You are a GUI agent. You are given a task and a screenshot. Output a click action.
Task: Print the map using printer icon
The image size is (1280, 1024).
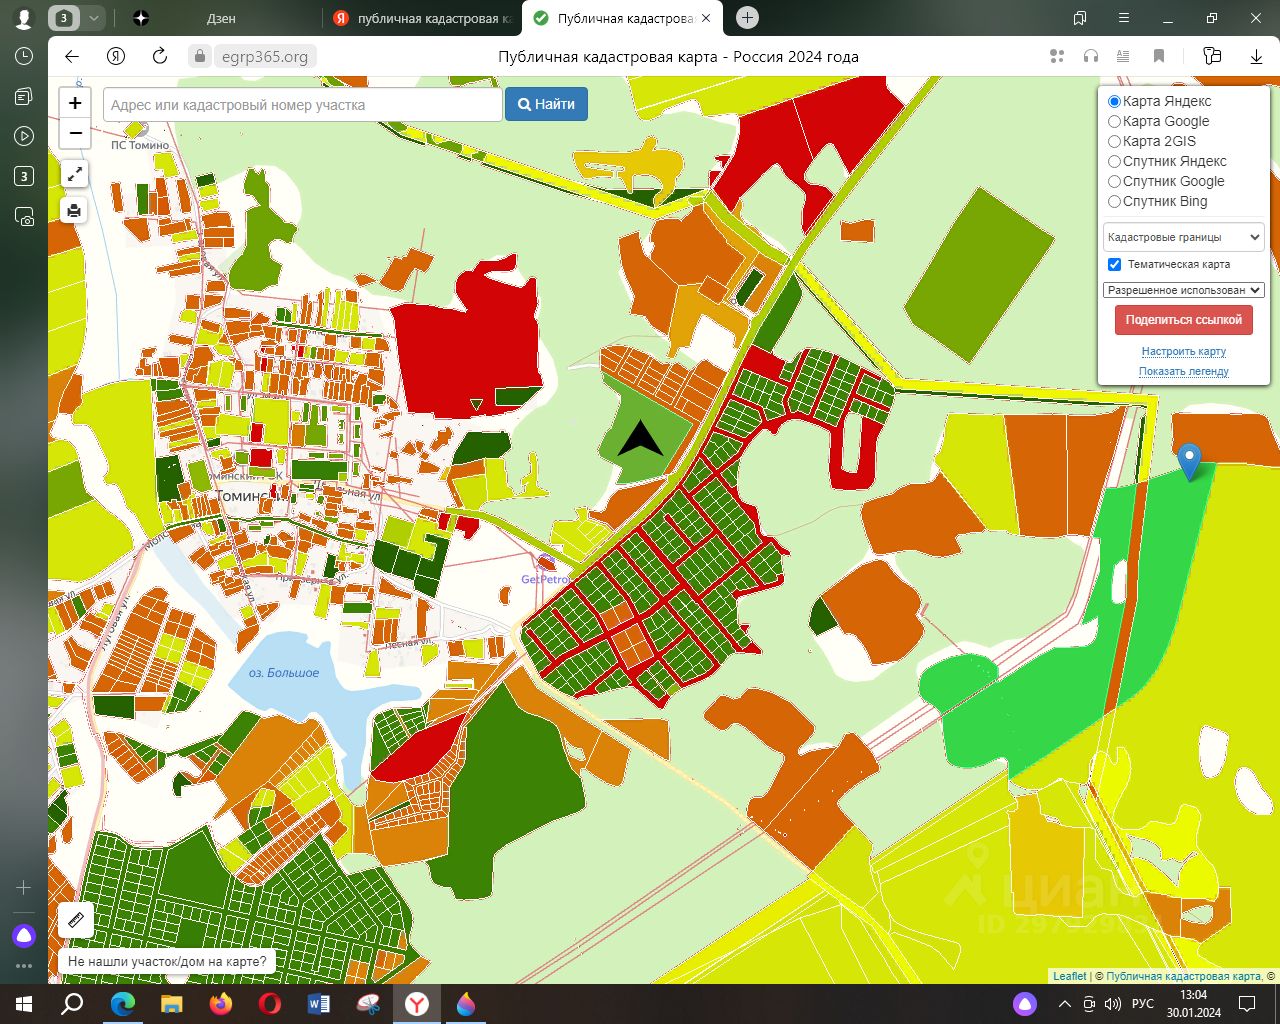pos(75,211)
